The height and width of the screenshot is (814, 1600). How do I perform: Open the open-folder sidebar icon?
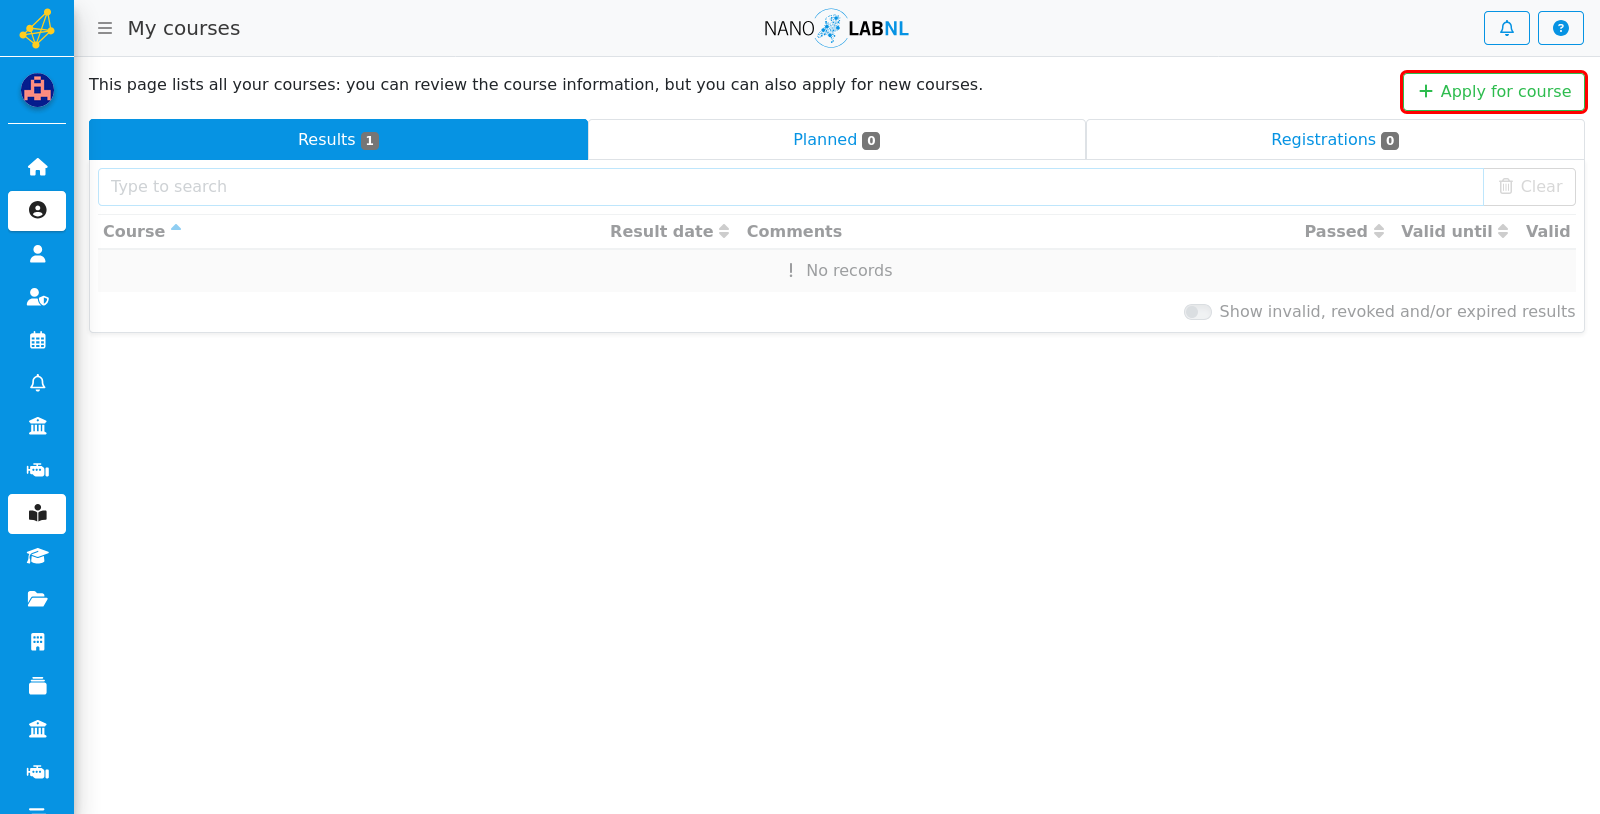point(37,599)
